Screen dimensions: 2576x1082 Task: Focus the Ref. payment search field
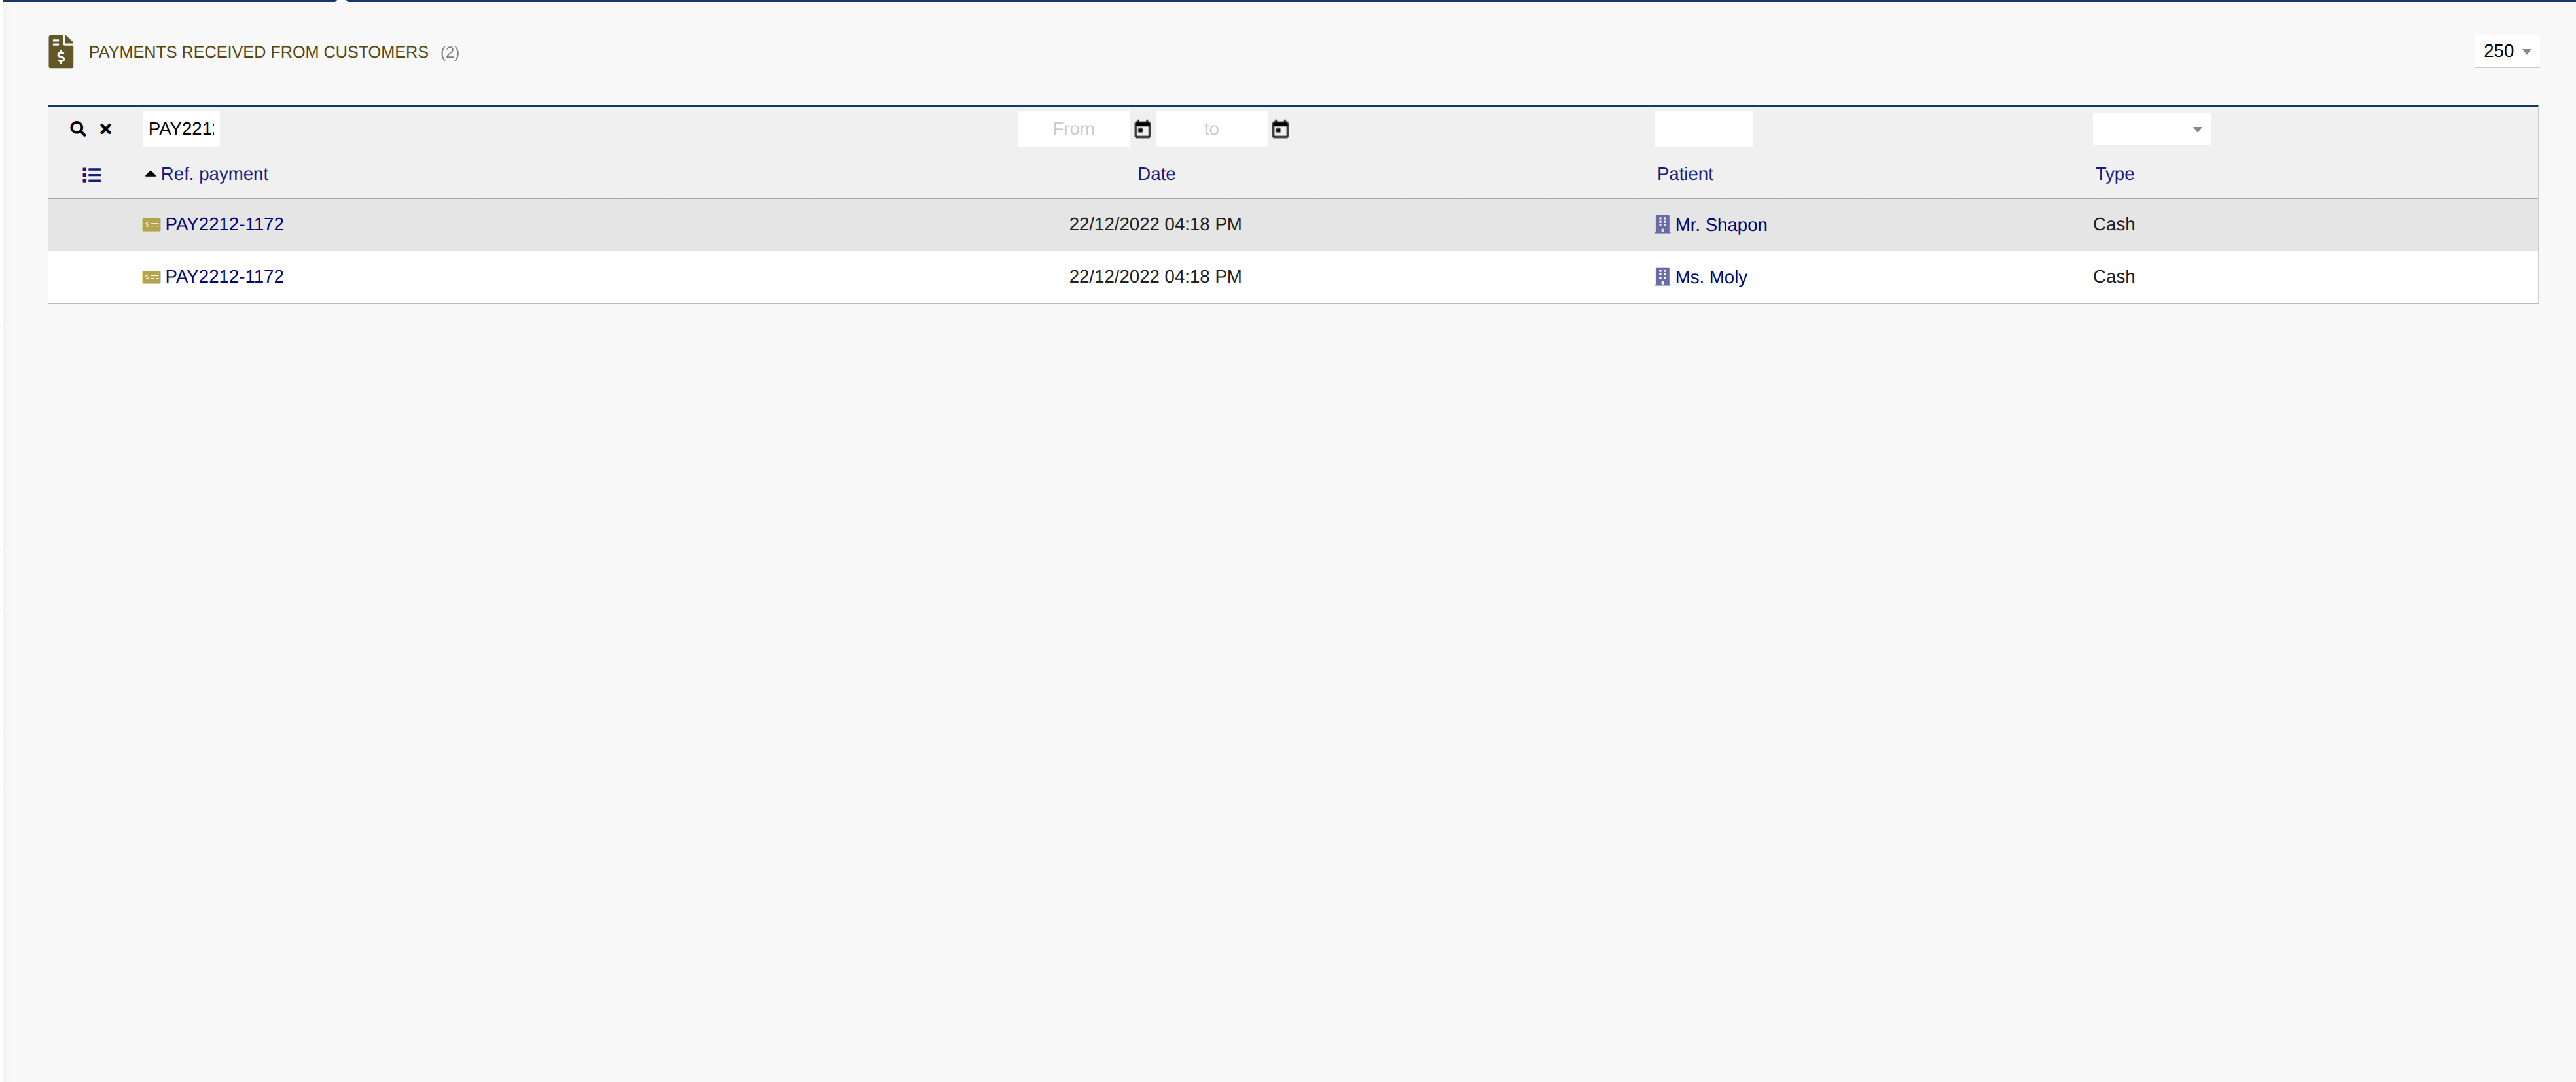coord(181,129)
